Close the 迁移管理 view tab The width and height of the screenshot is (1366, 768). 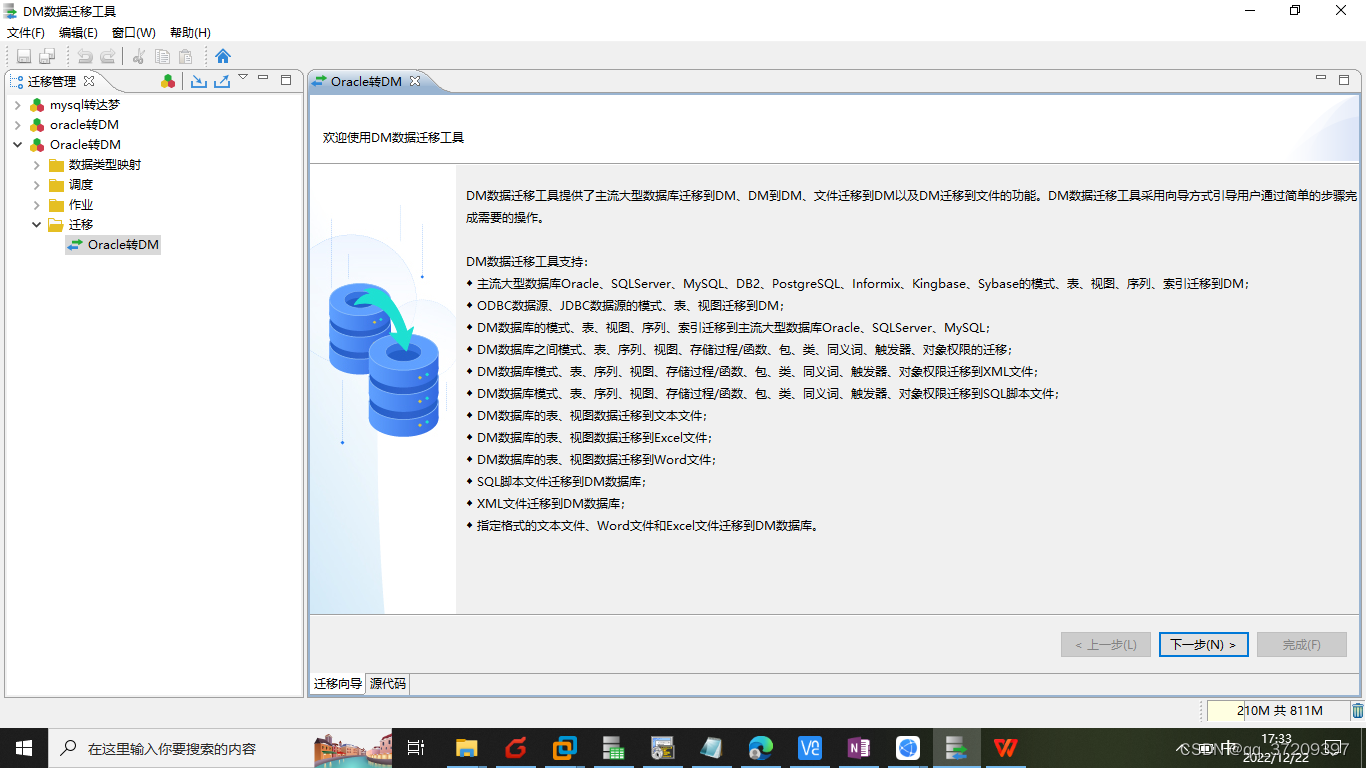point(89,81)
